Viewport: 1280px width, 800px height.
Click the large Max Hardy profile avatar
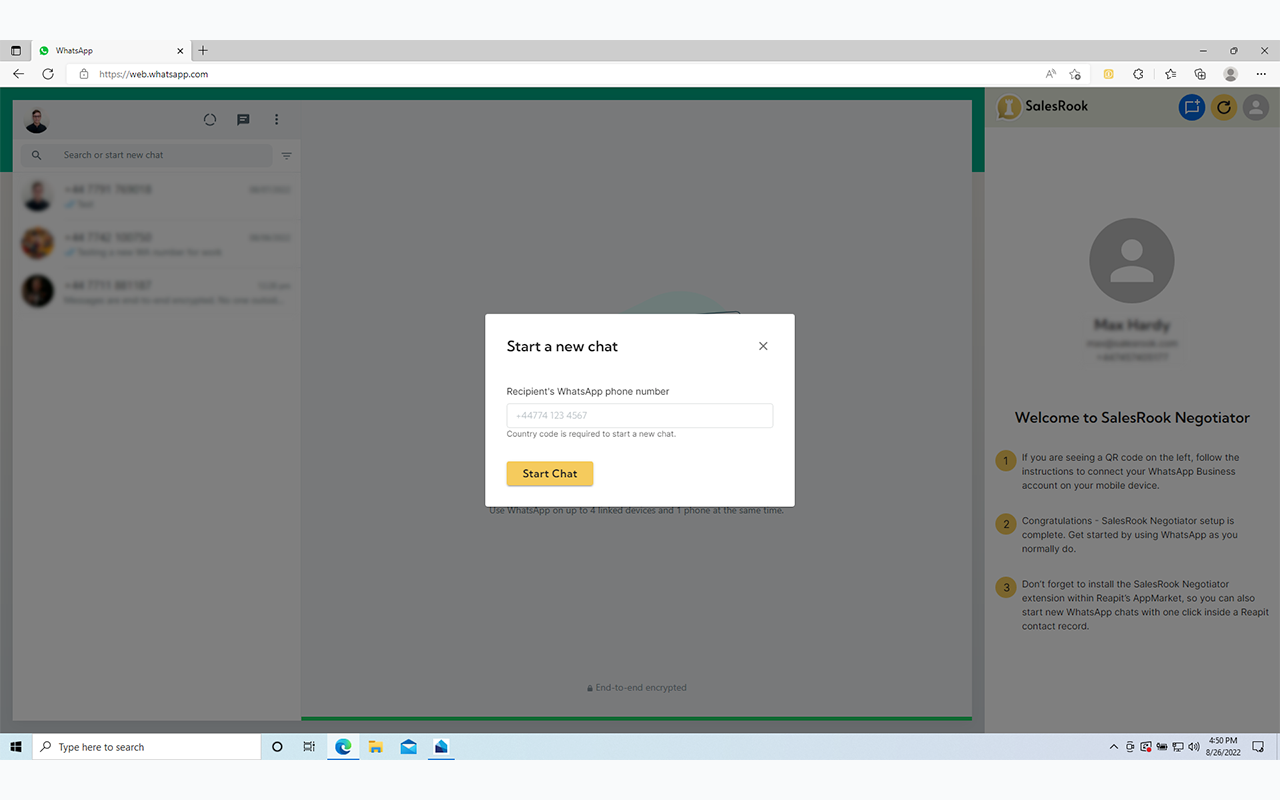pos(1132,261)
